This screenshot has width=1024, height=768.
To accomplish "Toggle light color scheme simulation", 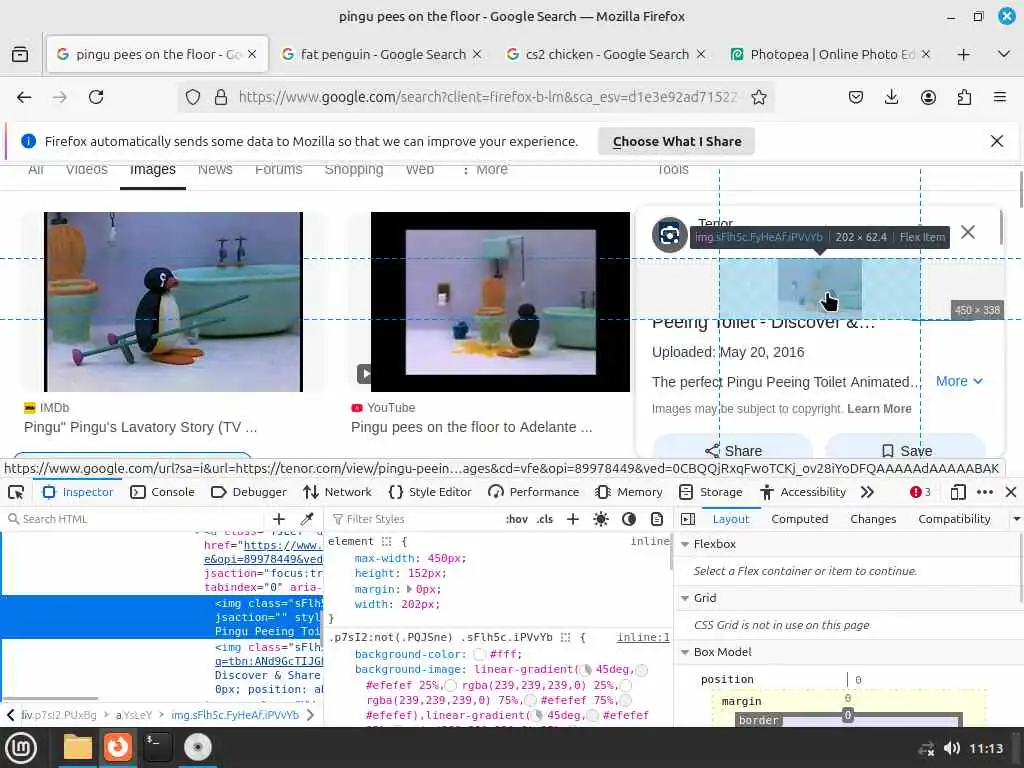I will 601,519.
